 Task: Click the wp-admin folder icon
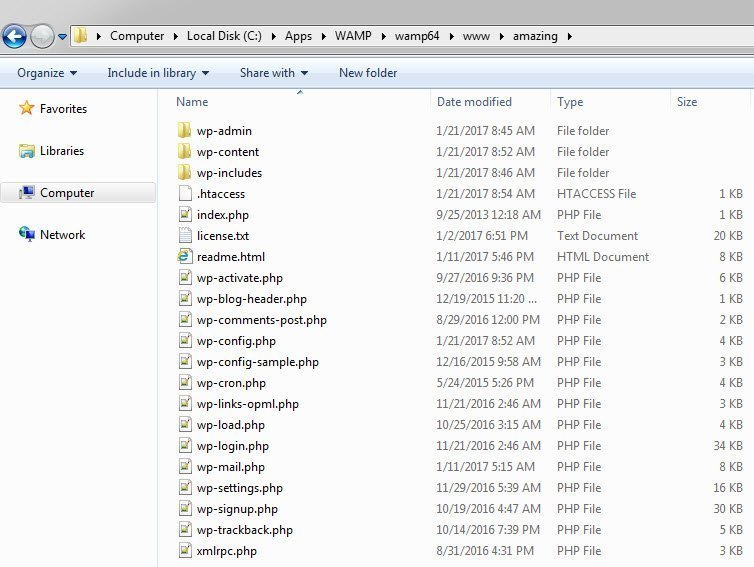[184, 130]
